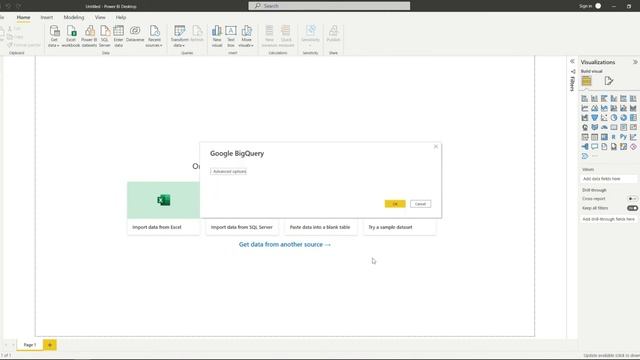Insert the Python visual
The image size is (640, 360).
(x=623, y=137)
